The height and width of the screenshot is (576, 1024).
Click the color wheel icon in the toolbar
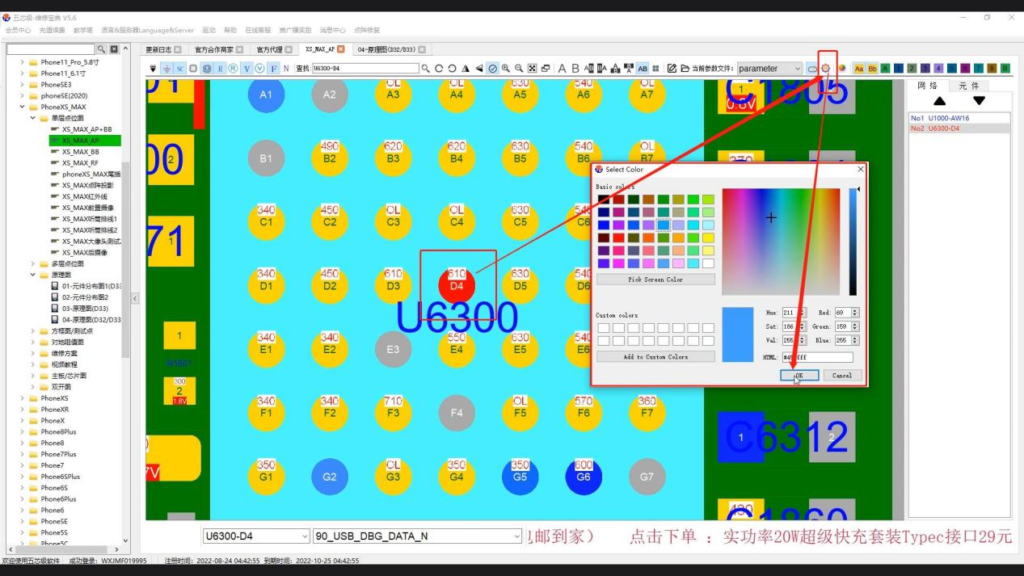coord(842,68)
